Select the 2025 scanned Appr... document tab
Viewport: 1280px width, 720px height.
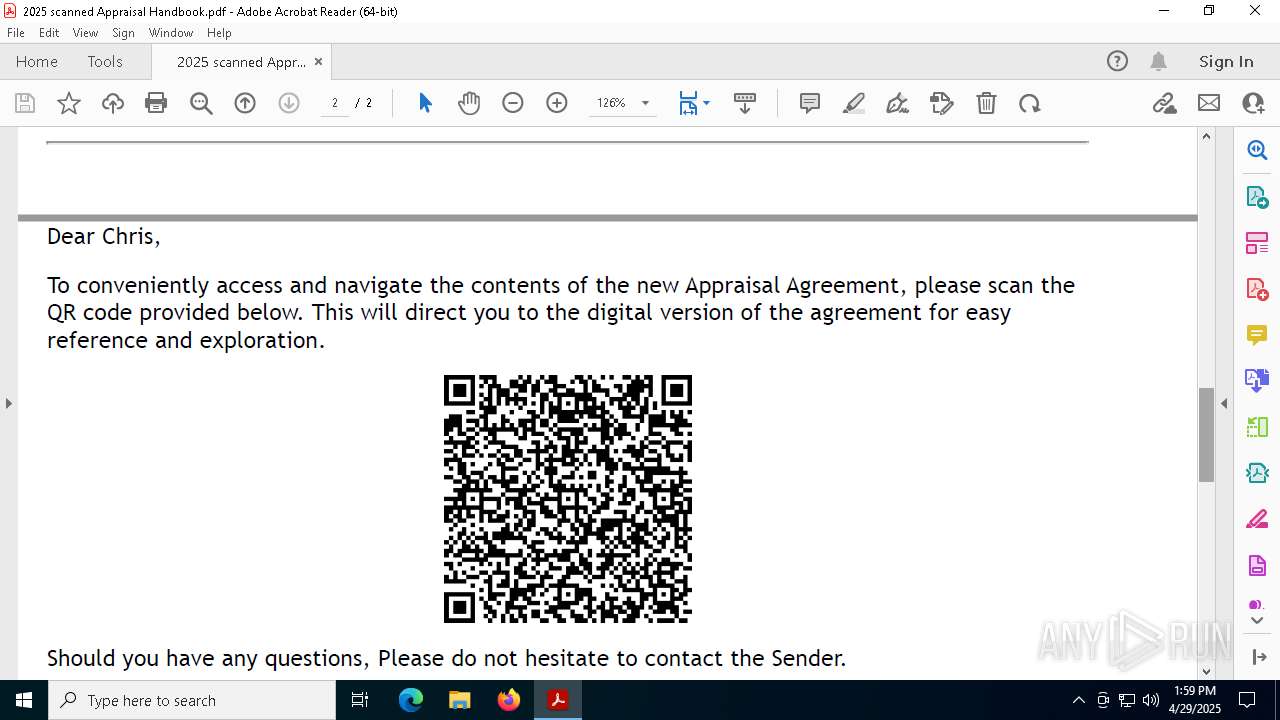(241, 61)
